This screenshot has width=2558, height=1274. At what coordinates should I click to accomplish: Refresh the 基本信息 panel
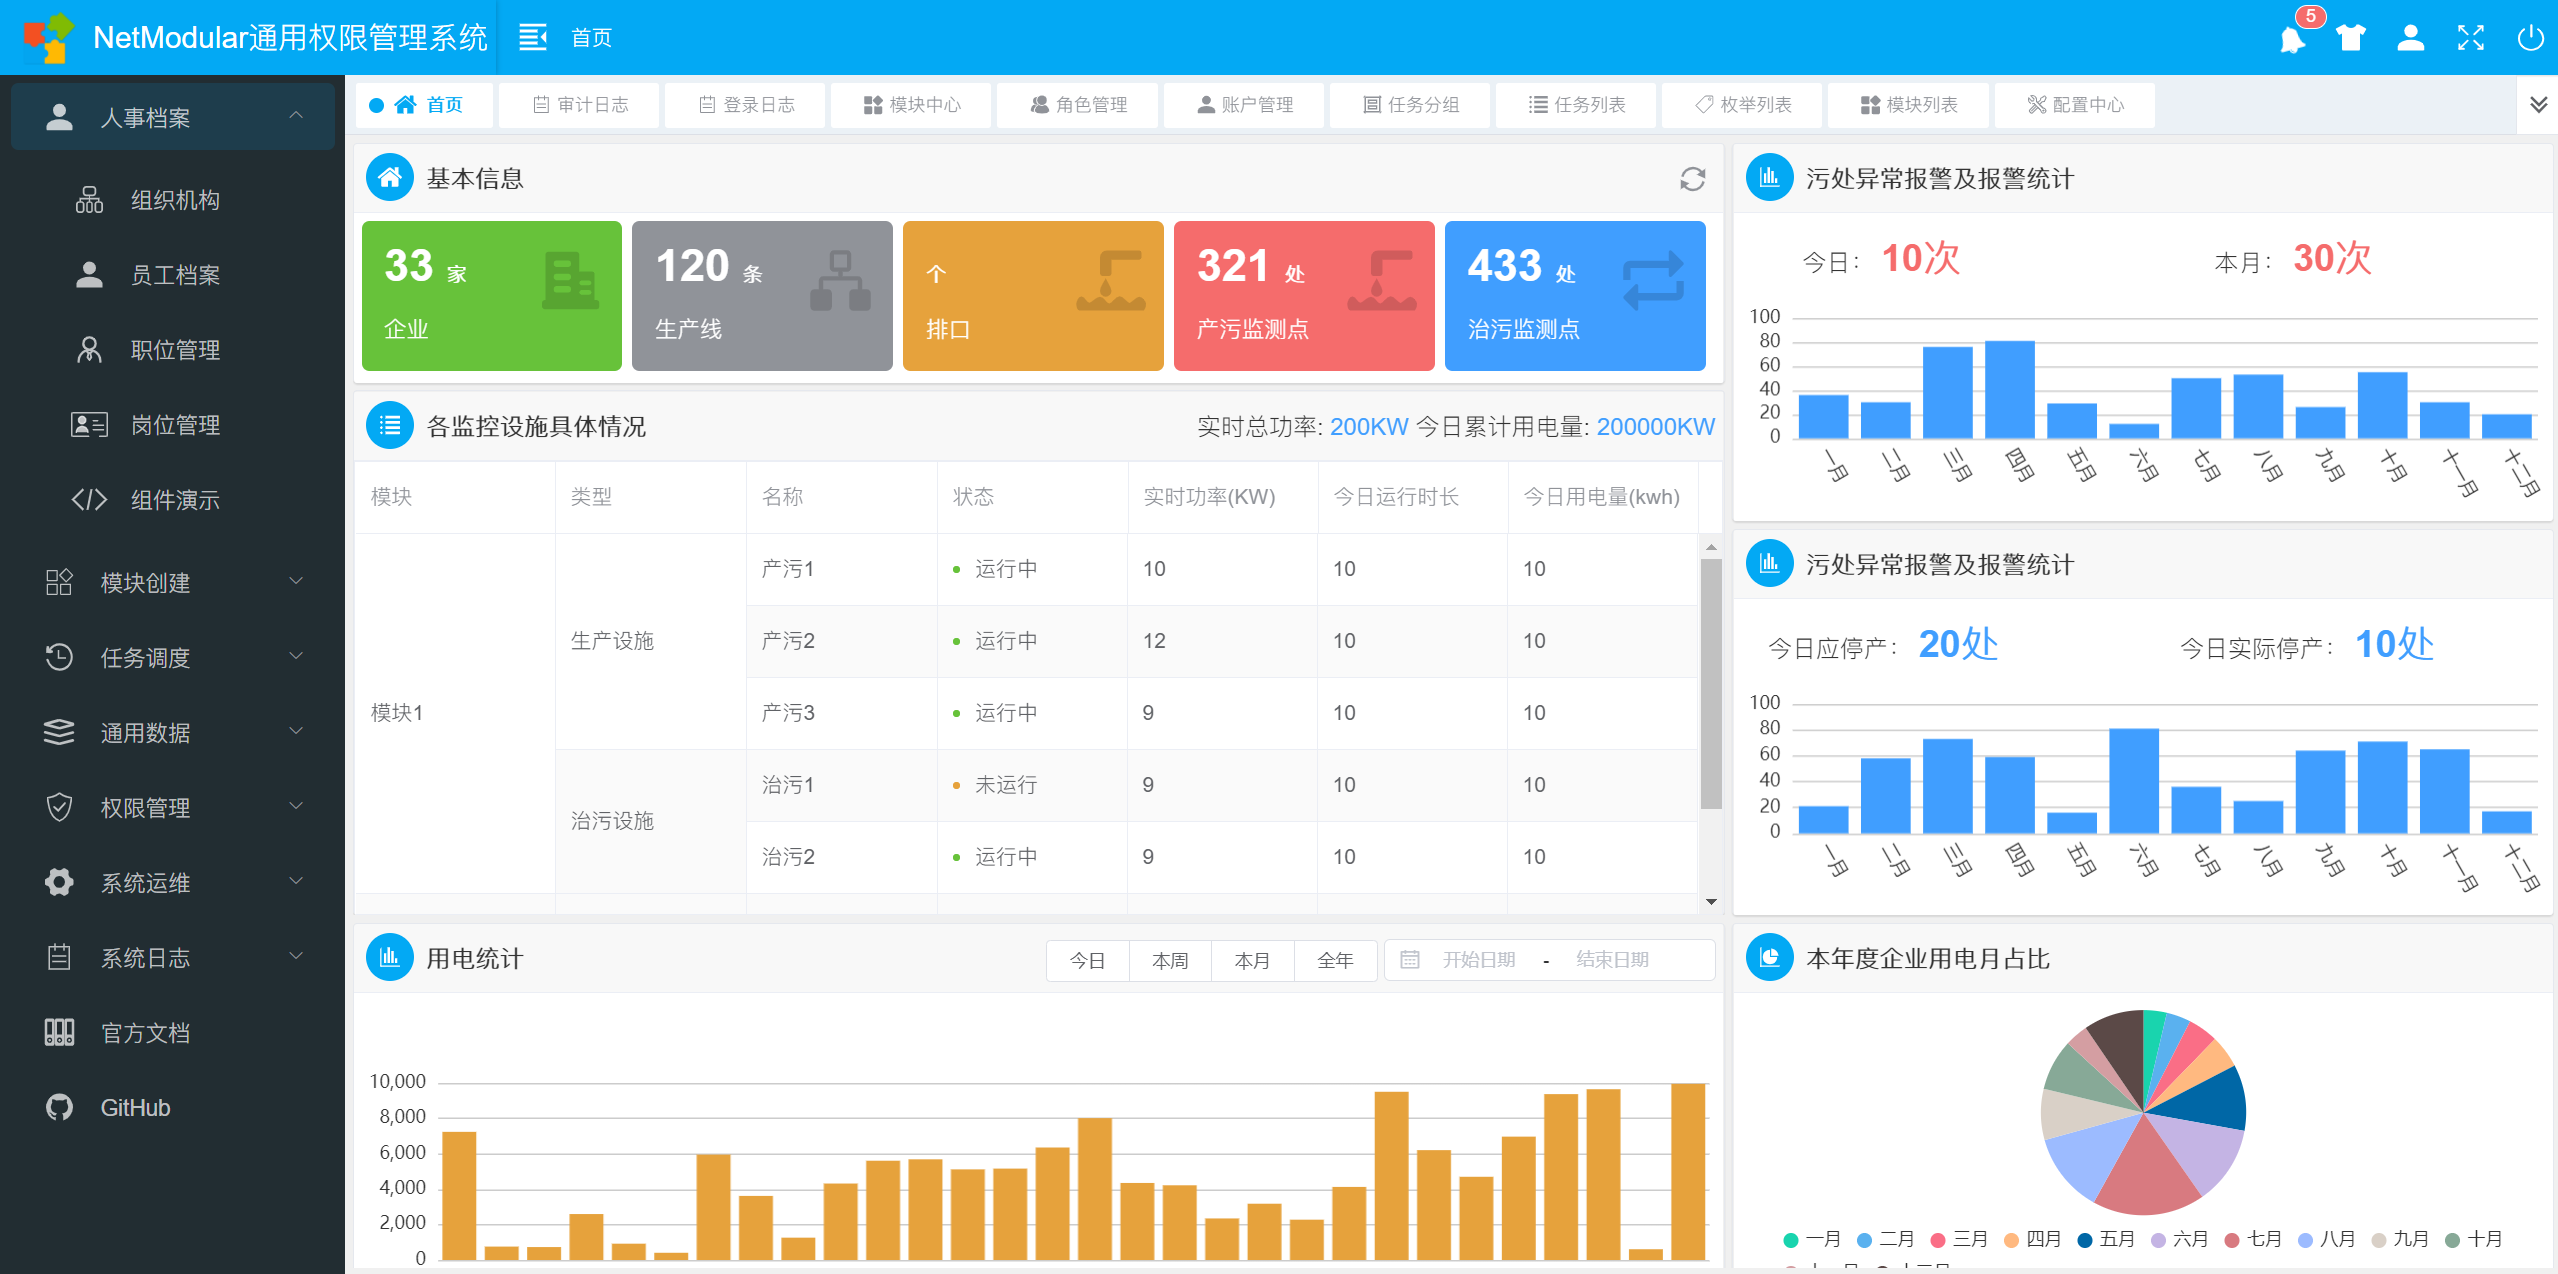(x=1692, y=178)
